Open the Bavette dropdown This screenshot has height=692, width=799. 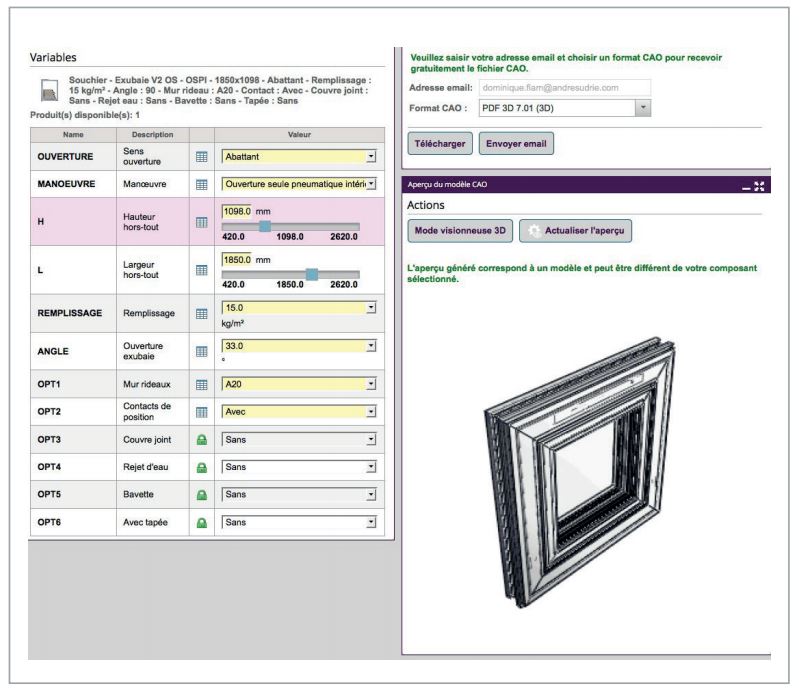[x=299, y=494]
